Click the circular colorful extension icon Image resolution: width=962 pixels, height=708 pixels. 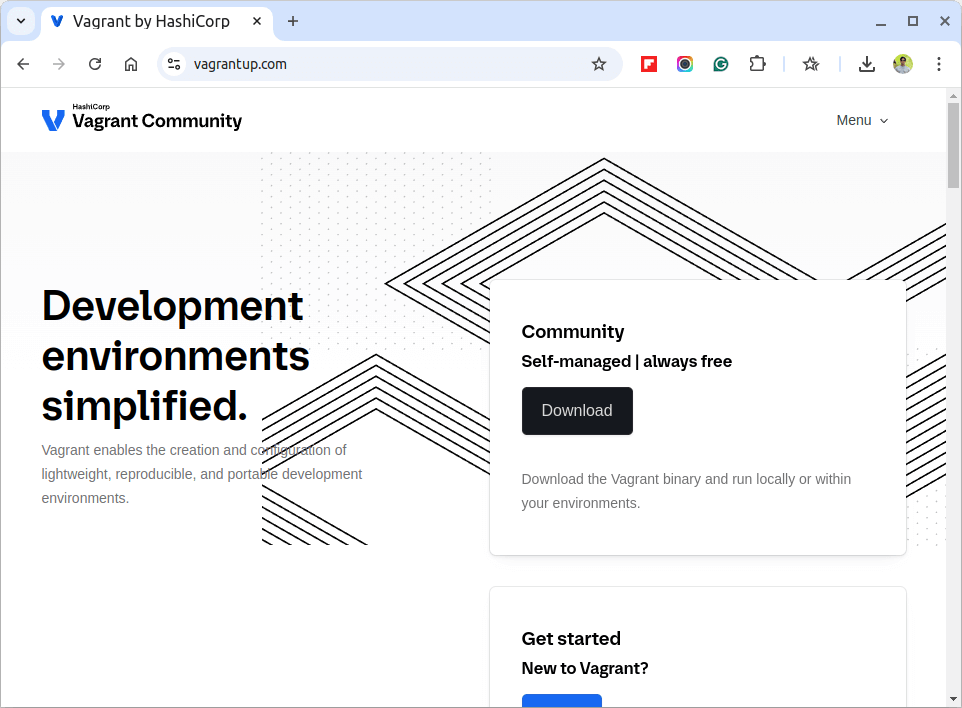tap(685, 64)
